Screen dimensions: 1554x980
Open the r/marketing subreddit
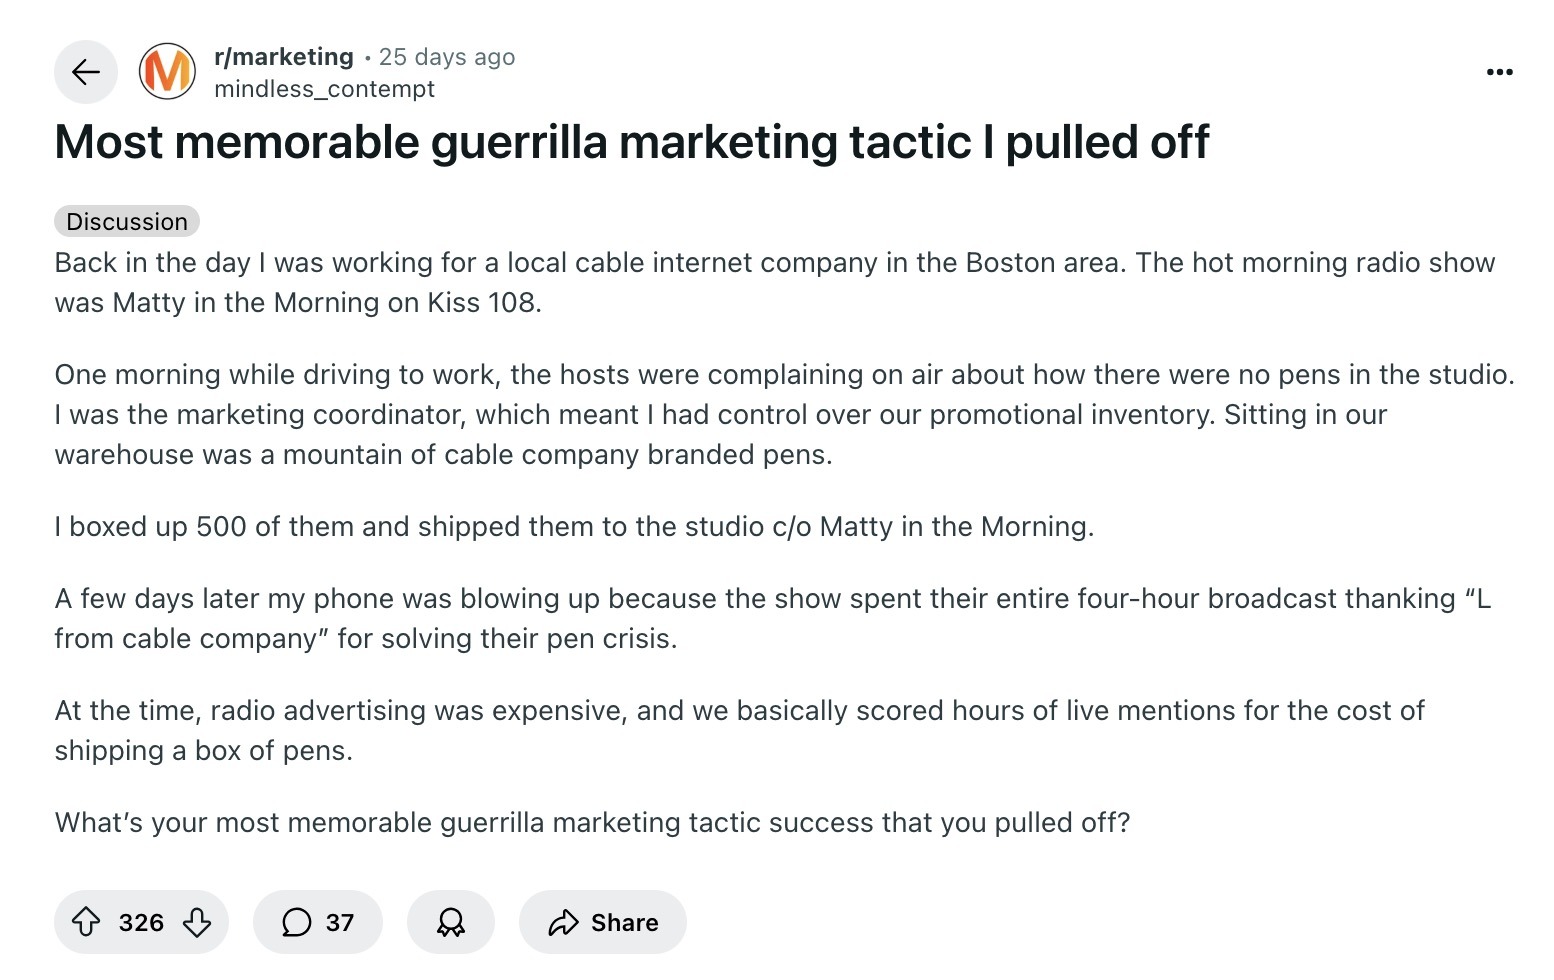284,56
